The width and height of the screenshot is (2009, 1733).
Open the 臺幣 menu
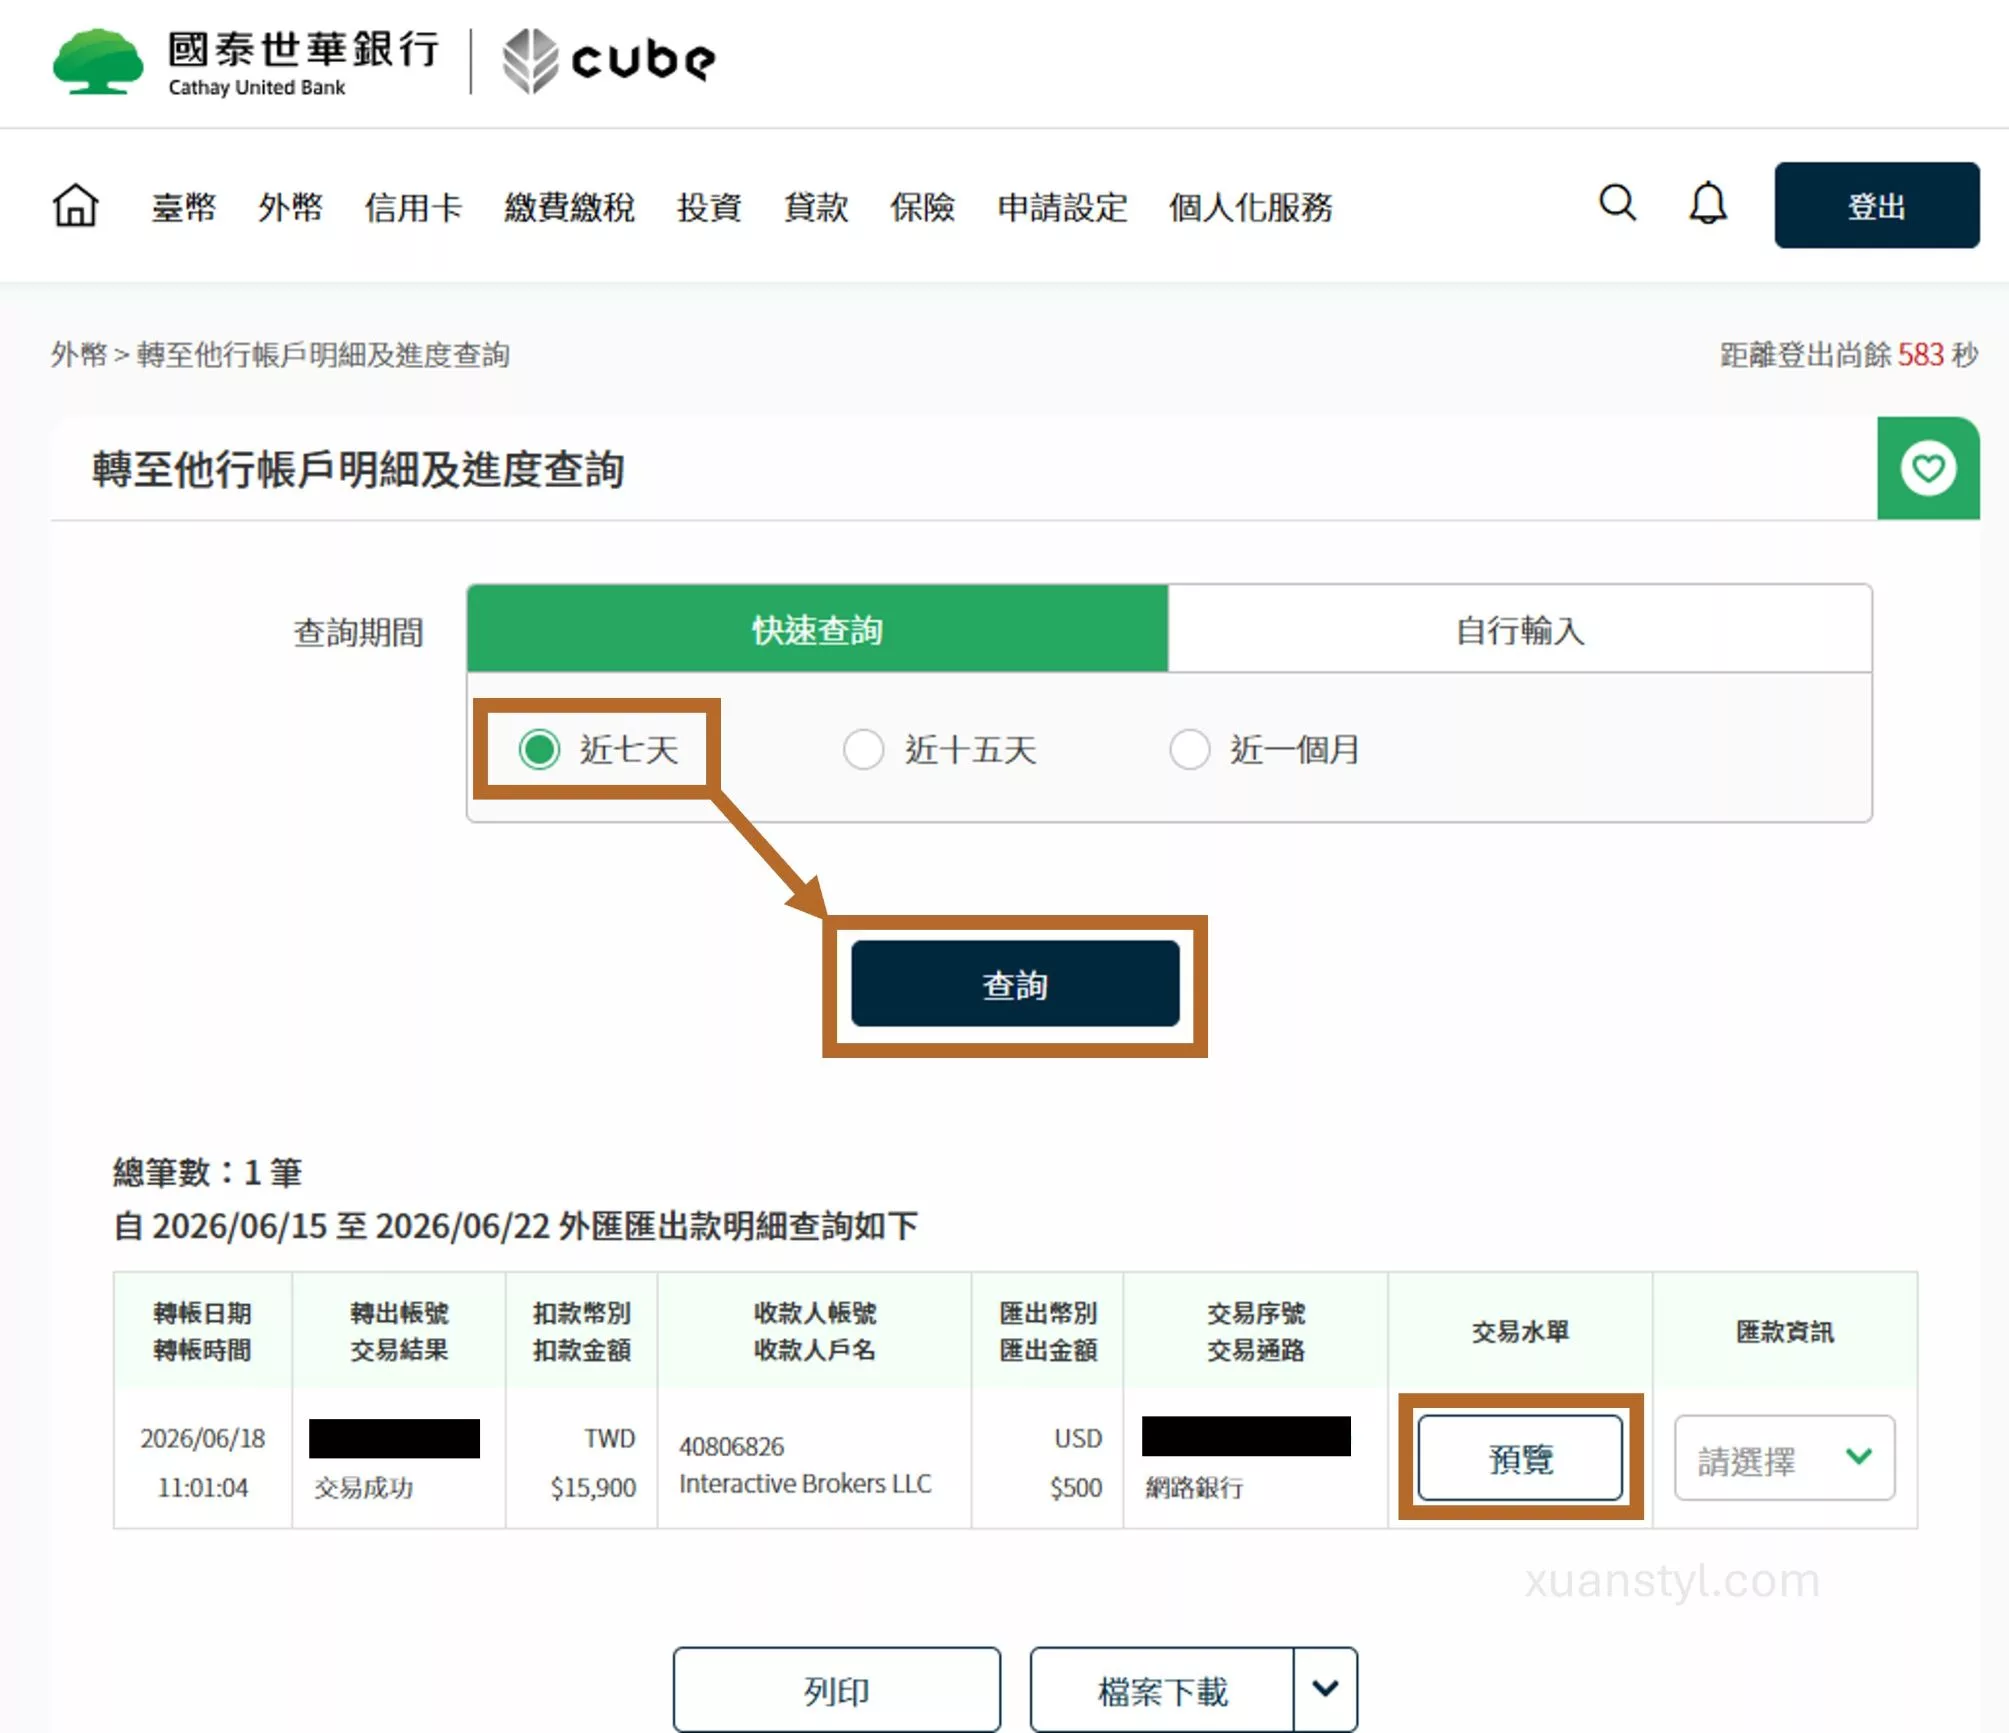(x=184, y=207)
